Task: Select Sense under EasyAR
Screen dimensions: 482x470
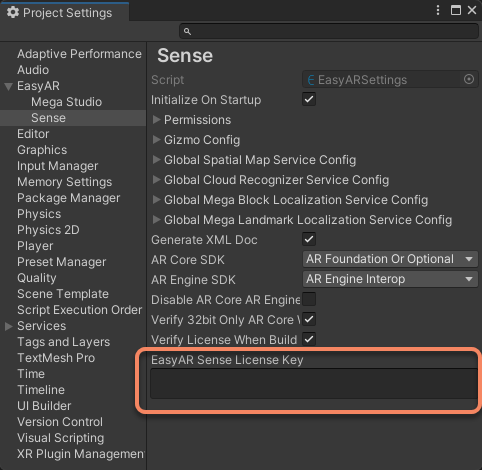Action: 48,118
